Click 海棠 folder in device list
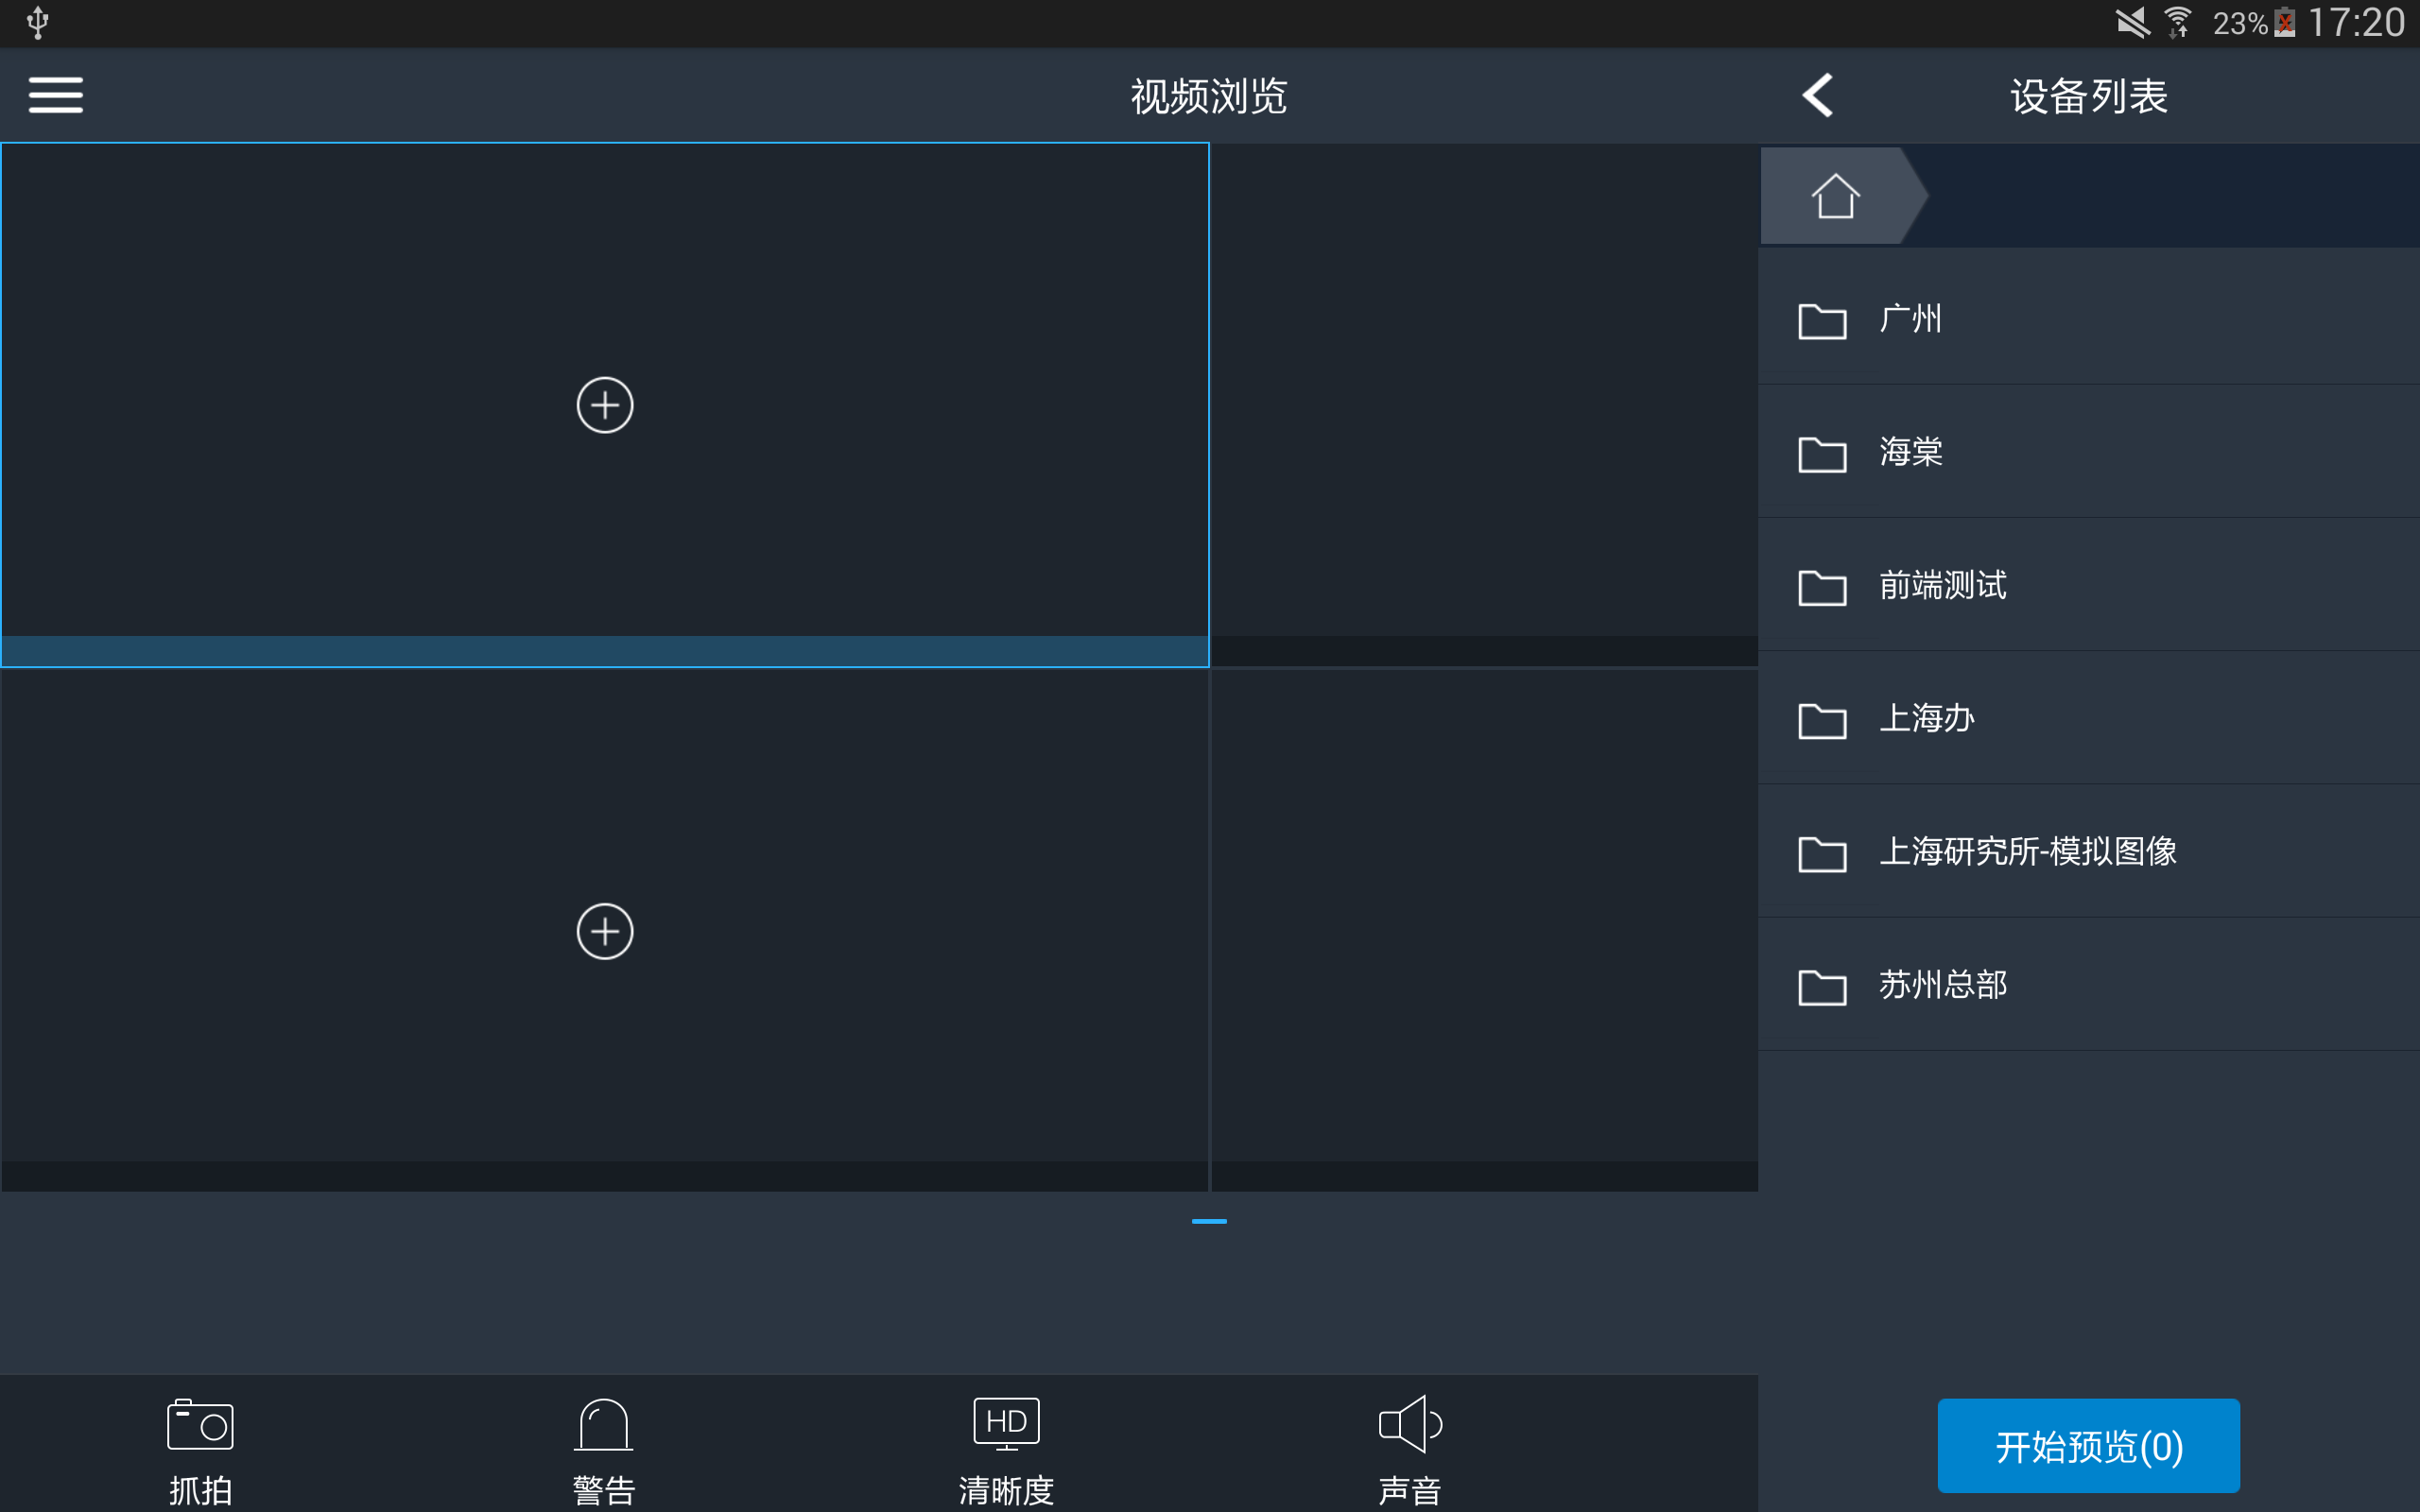 click(x=2087, y=450)
